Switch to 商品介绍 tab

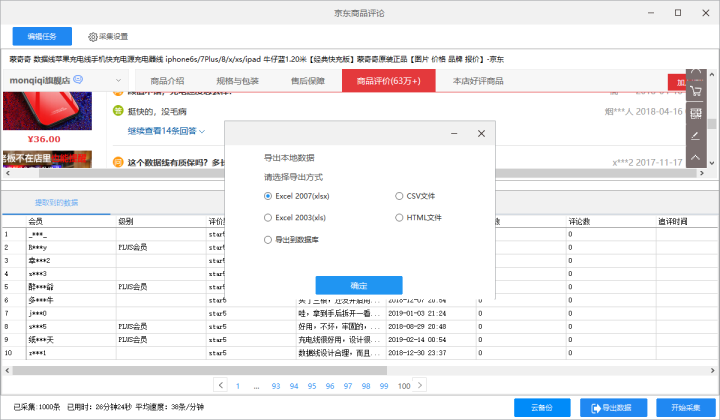click(x=167, y=81)
